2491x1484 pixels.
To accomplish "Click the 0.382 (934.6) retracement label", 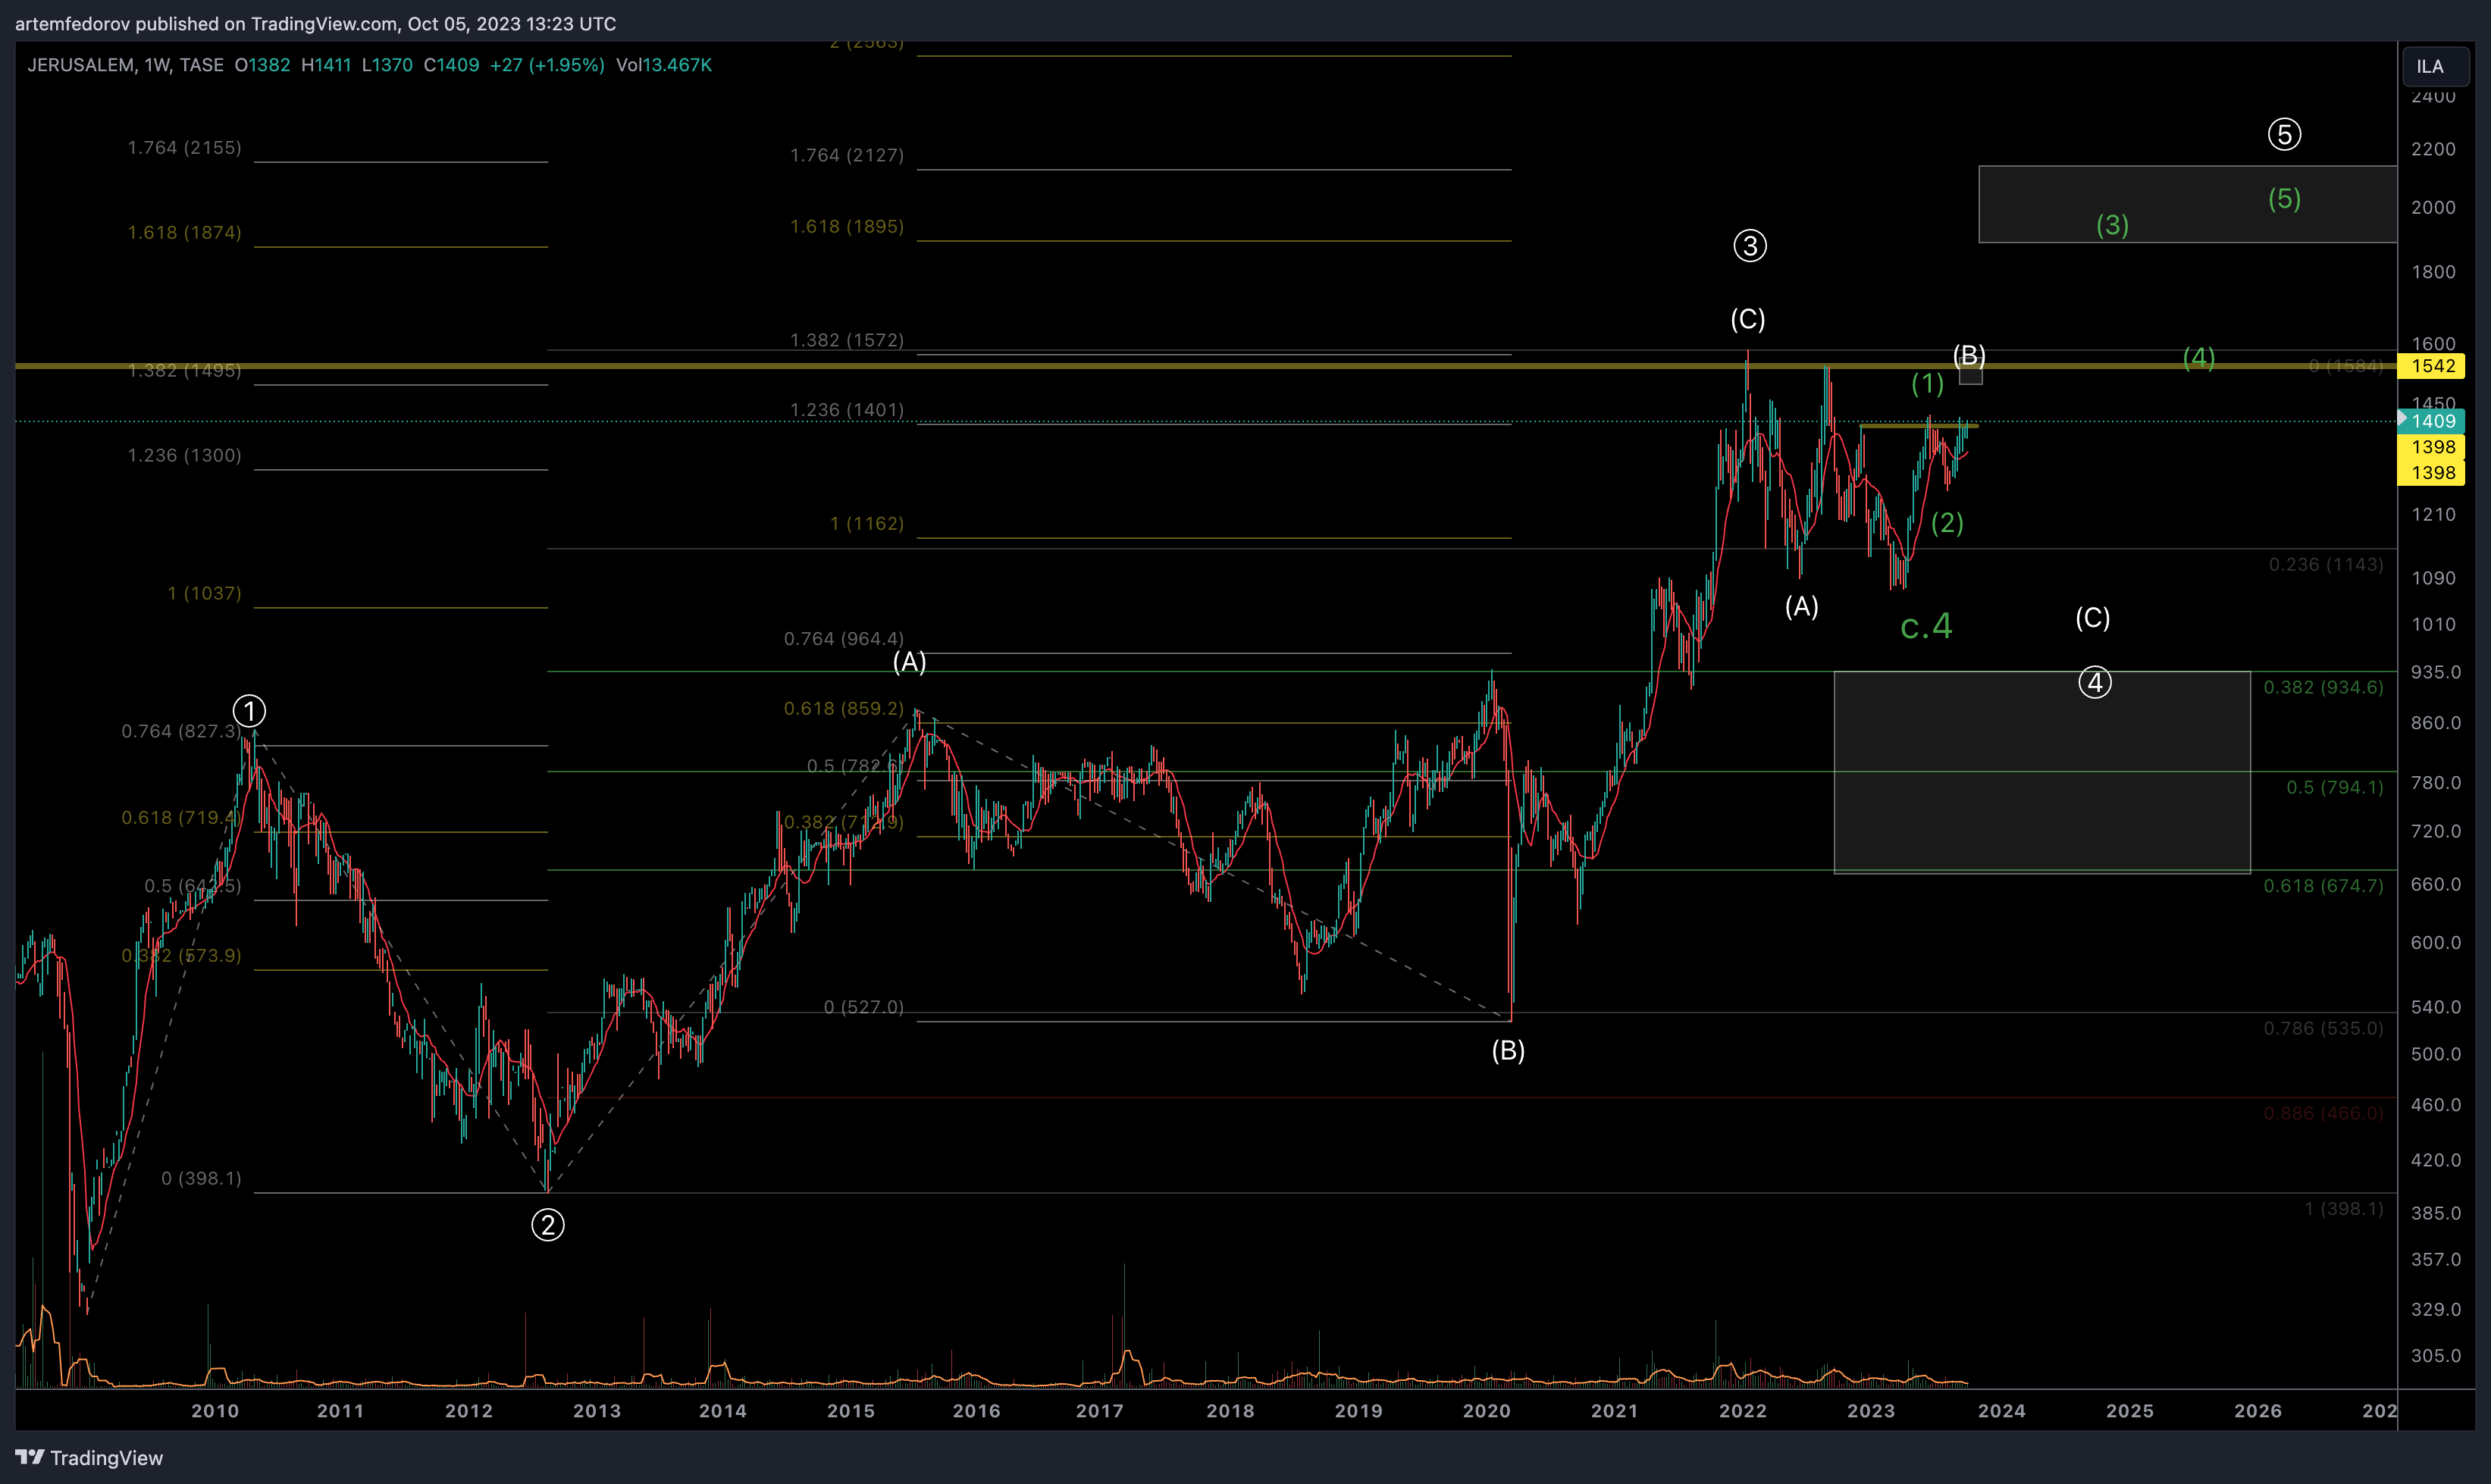I will [2323, 687].
